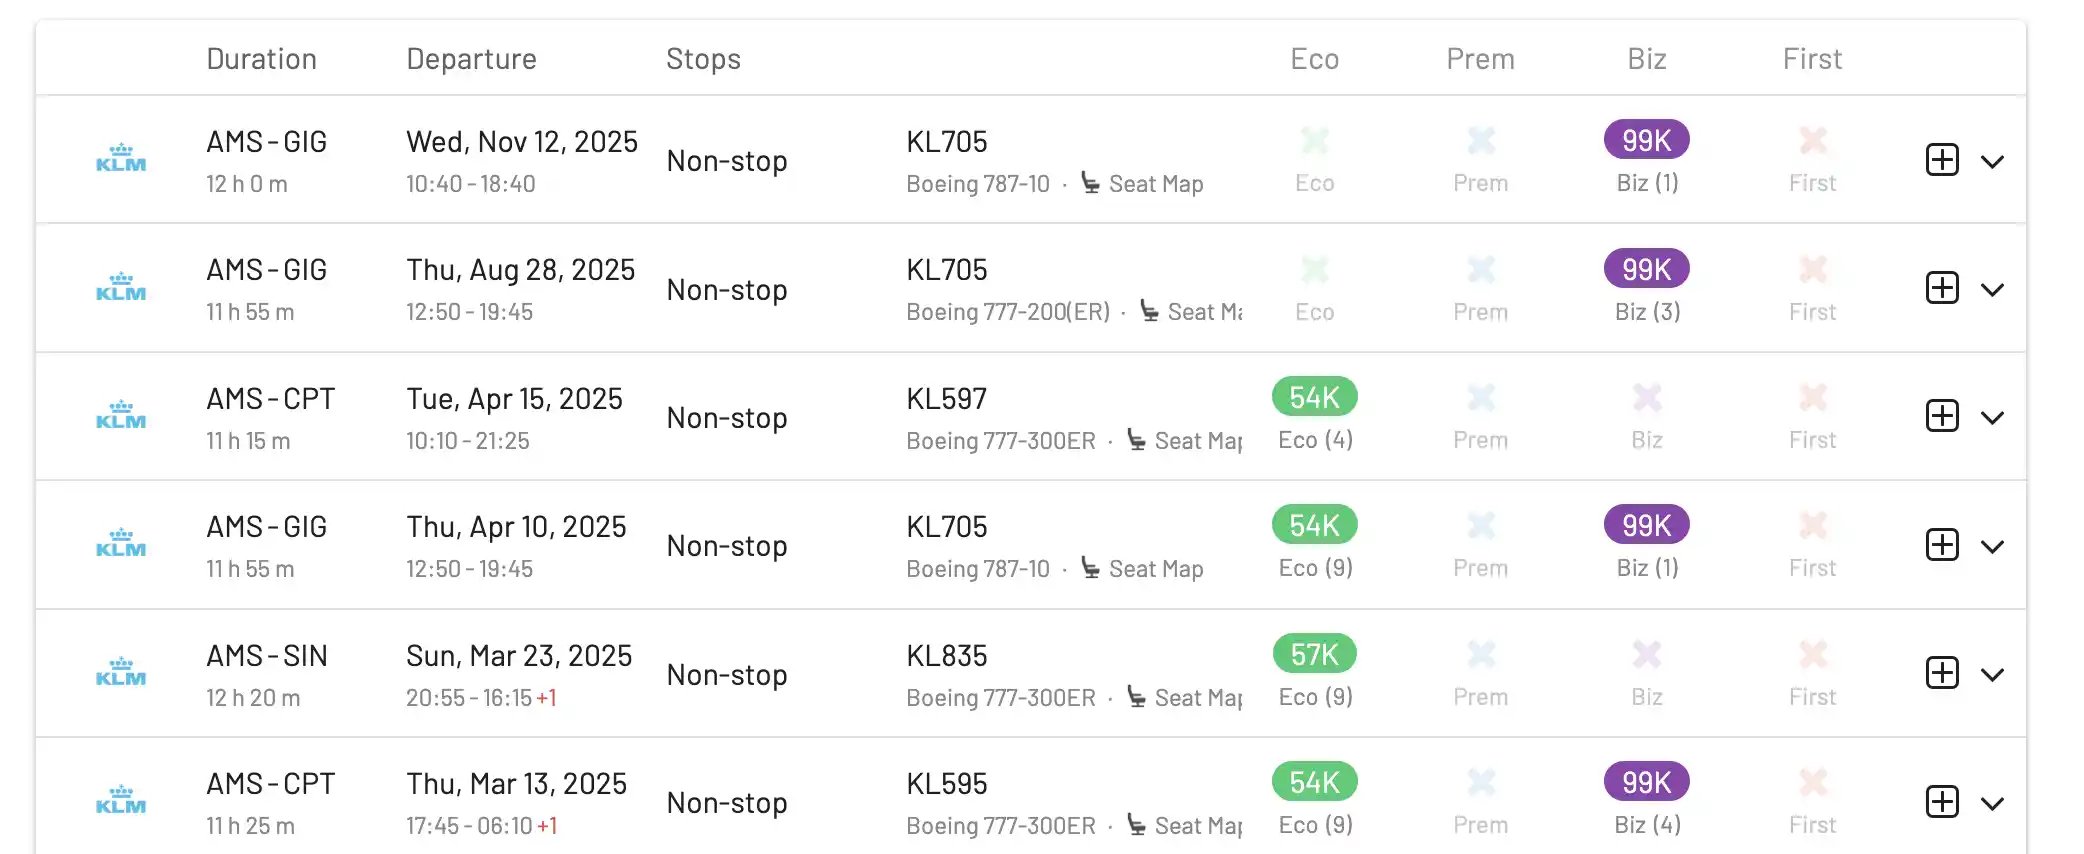Click plus icon for Aug 28 KL705 flight
Viewport: 2084px width, 854px height.
click(x=1941, y=288)
